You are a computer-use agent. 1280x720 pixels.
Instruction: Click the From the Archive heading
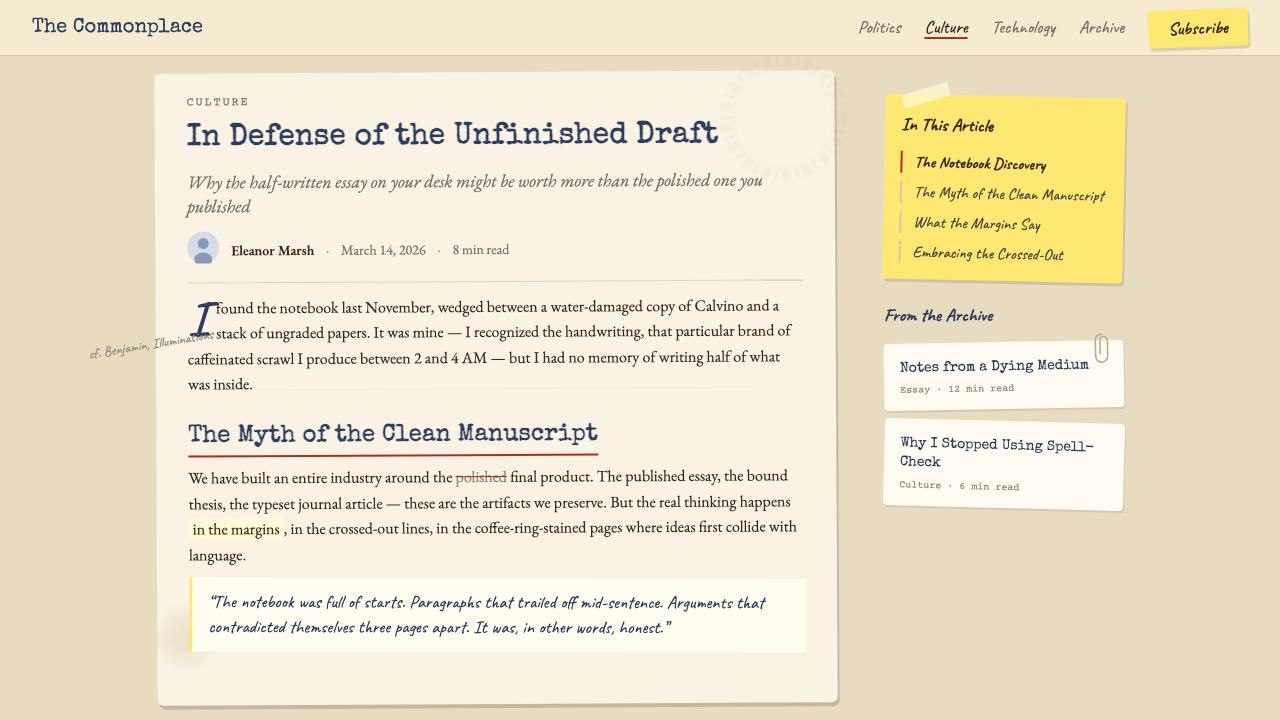[x=939, y=315]
